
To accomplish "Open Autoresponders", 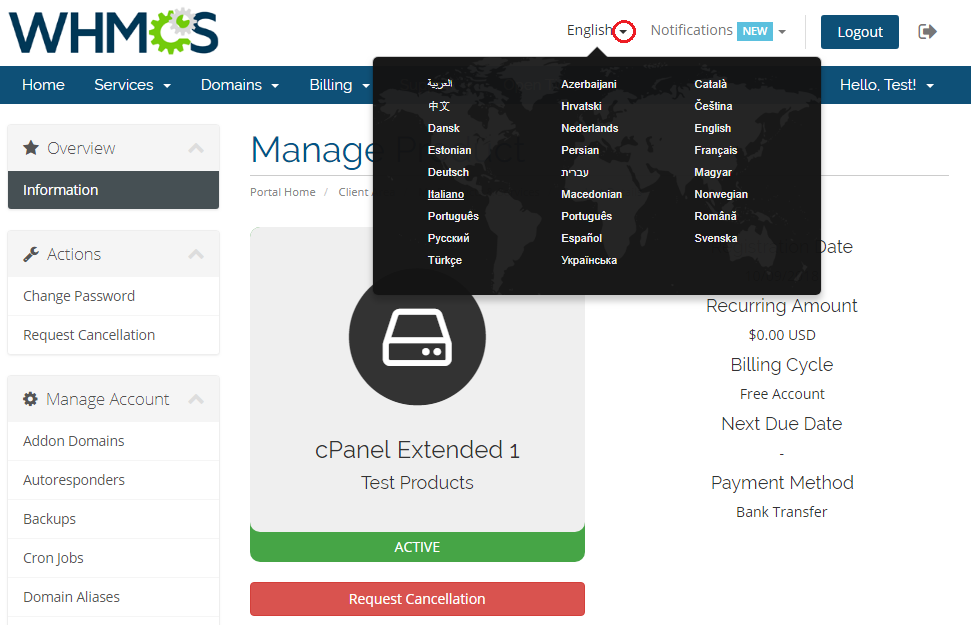I will [113, 480].
